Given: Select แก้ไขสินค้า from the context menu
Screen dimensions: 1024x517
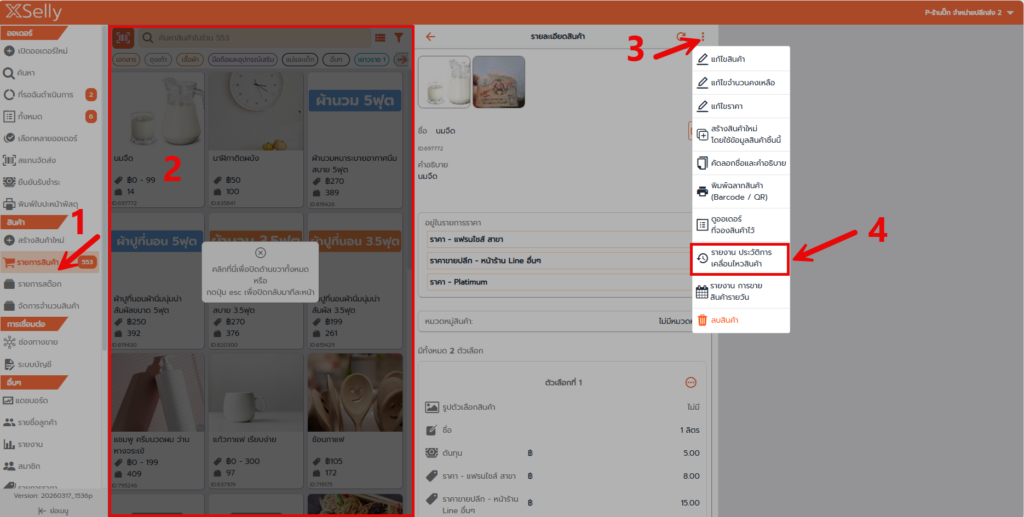Looking at the screenshot, I should click(740, 60).
